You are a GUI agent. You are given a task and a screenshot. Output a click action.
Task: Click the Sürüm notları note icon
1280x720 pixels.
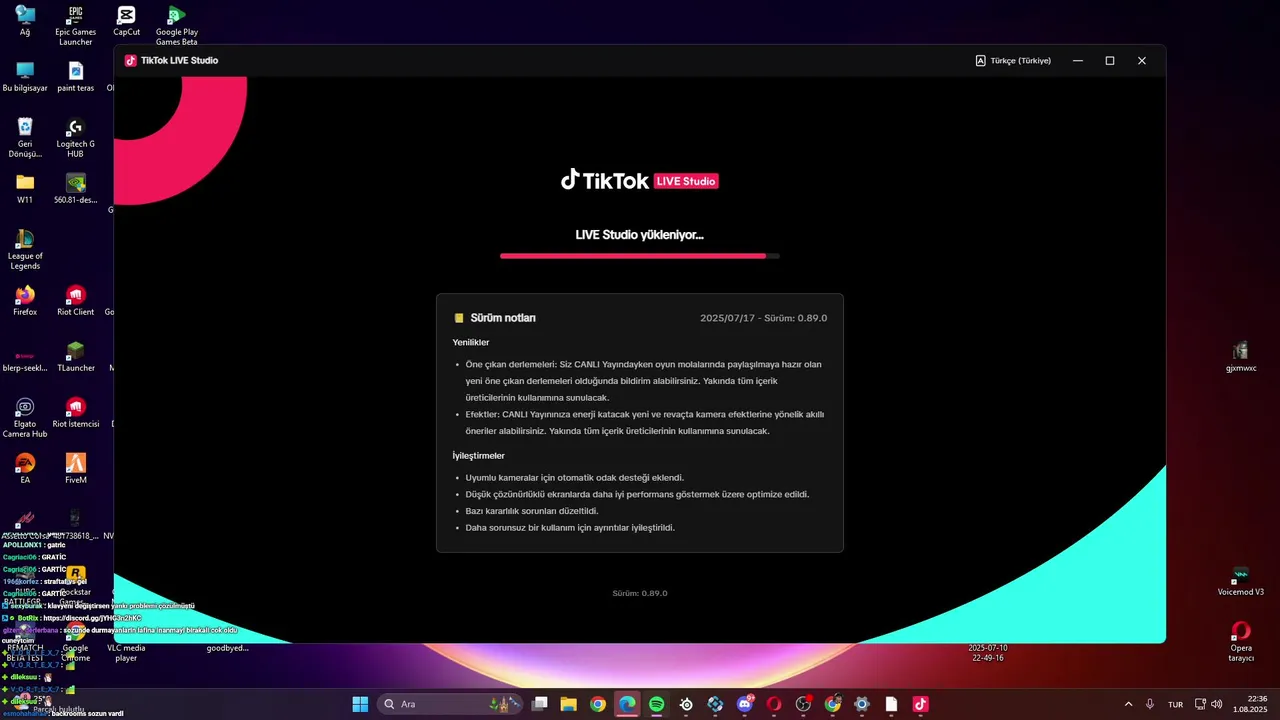pyautogui.click(x=459, y=318)
